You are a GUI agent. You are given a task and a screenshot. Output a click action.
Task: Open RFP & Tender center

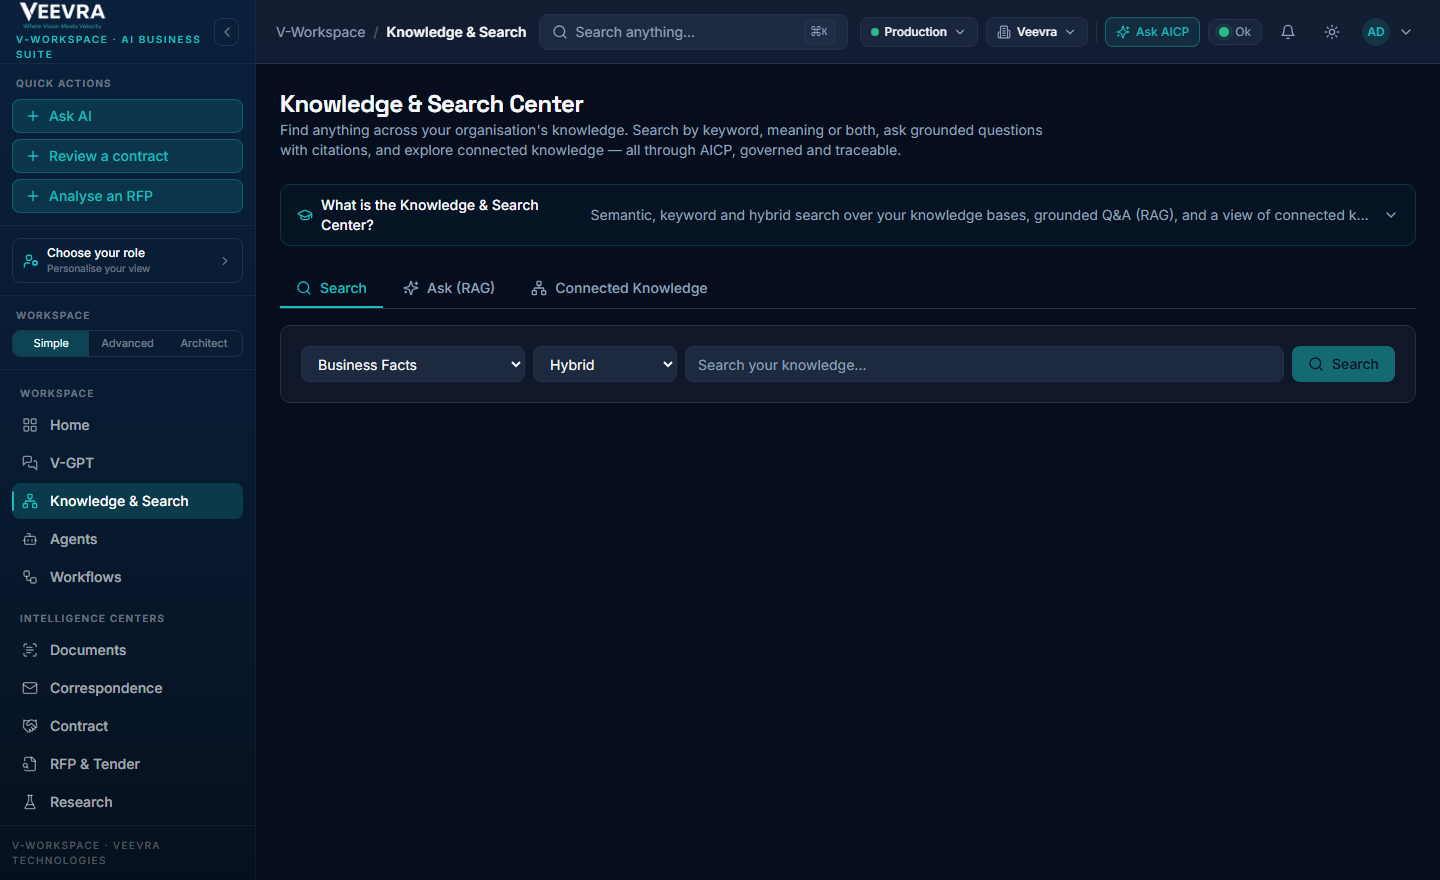(x=127, y=764)
